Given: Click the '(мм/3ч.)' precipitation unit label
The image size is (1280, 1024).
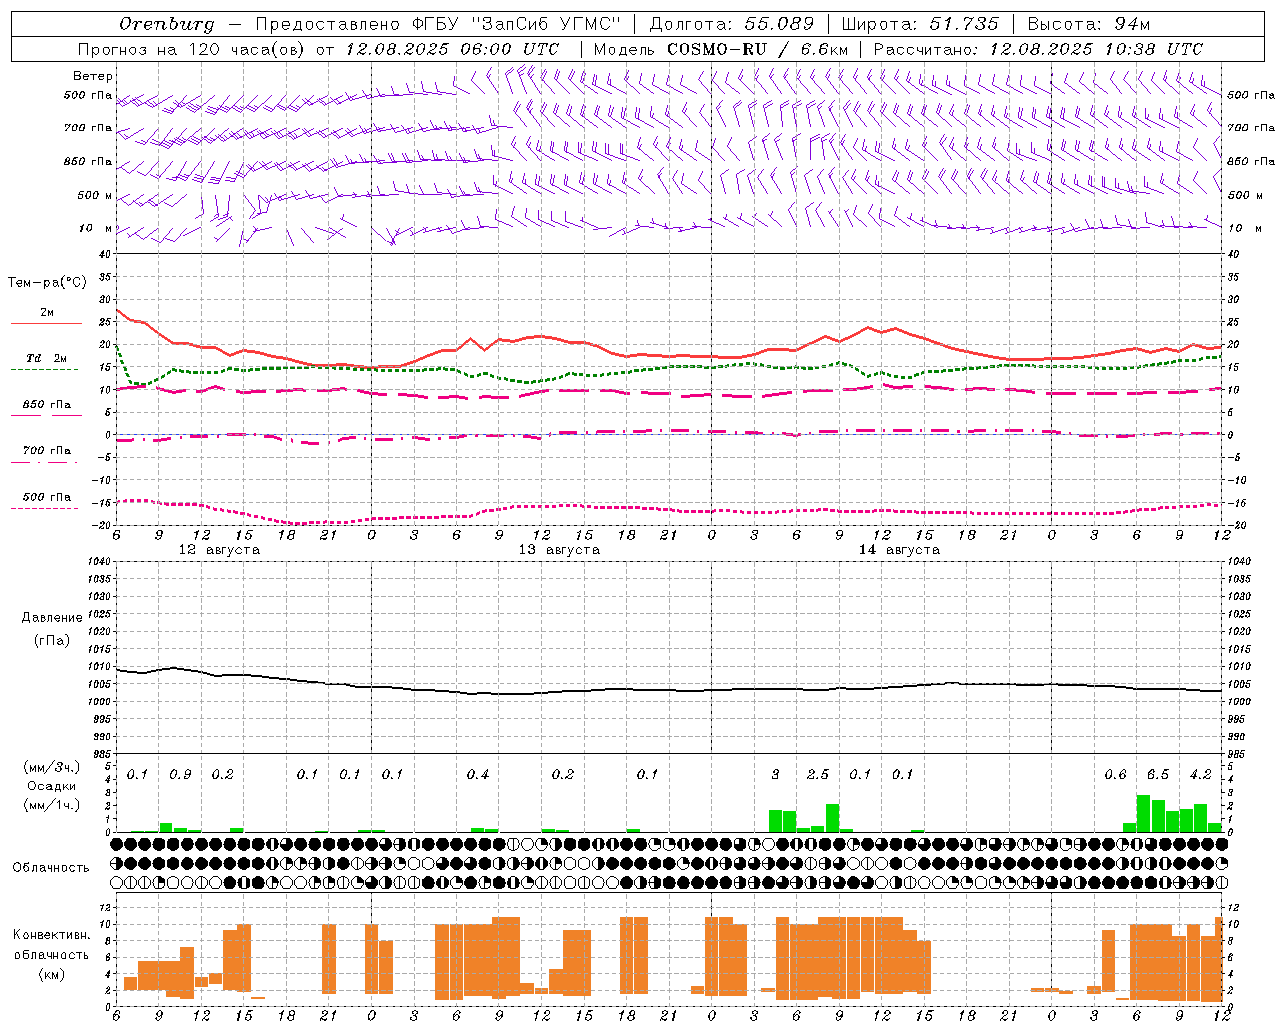Looking at the screenshot, I should coord(52,767).
